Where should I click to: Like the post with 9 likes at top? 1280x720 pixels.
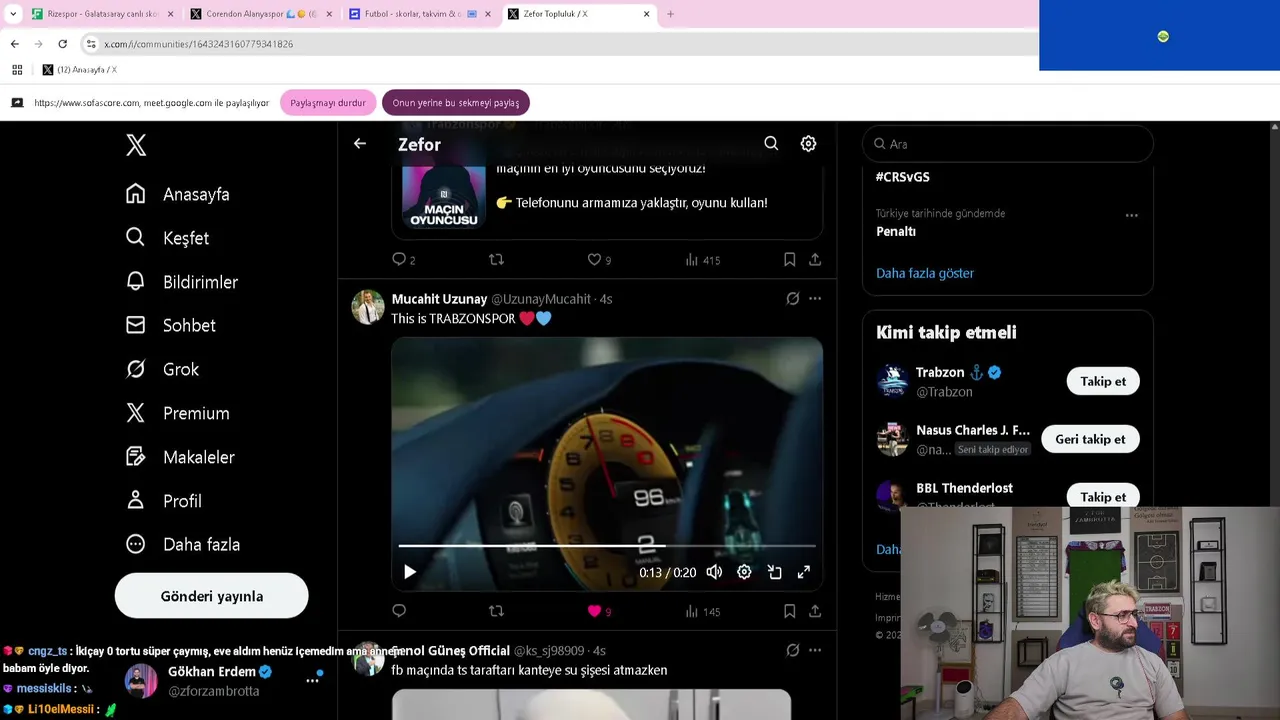coord(594,260)
